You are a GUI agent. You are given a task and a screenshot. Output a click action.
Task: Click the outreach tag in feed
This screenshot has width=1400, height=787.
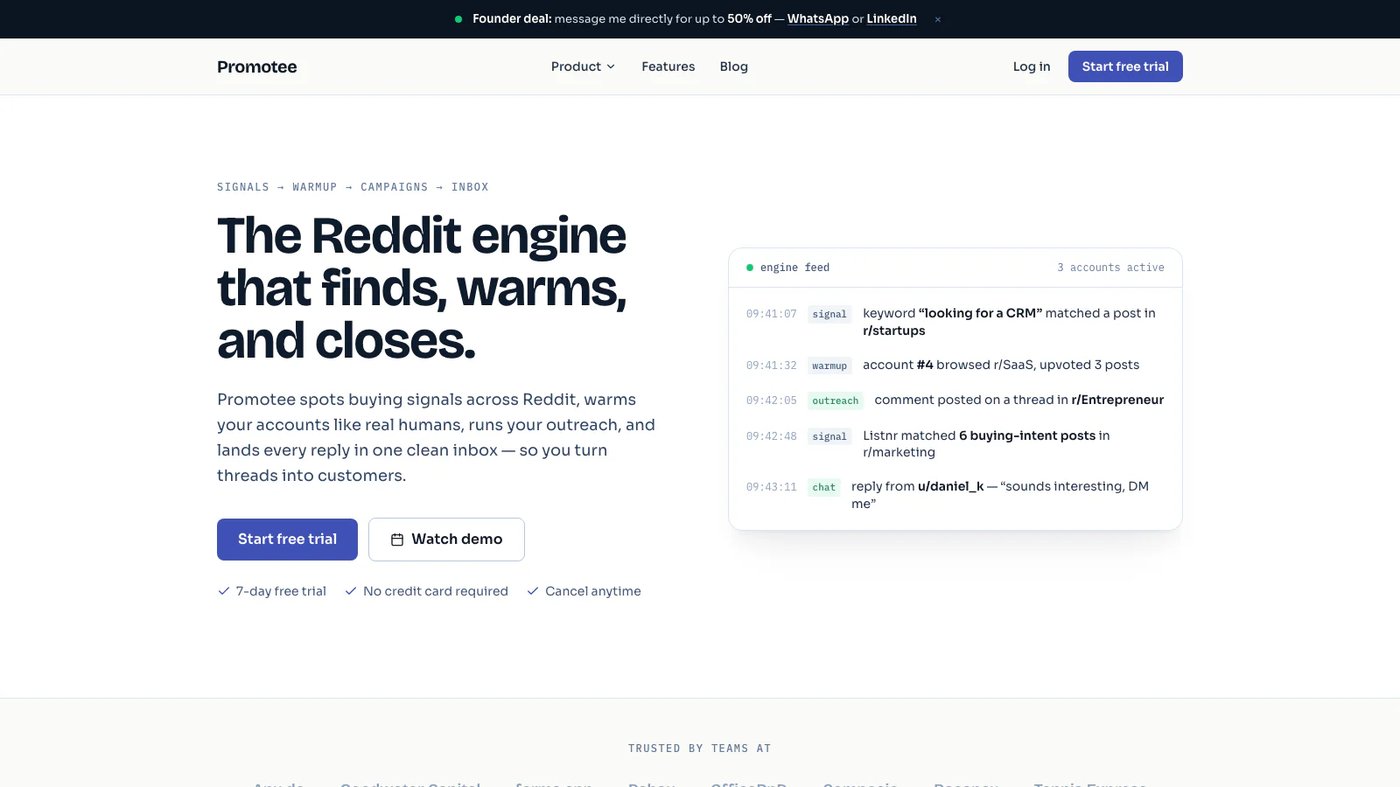(835, 401)
